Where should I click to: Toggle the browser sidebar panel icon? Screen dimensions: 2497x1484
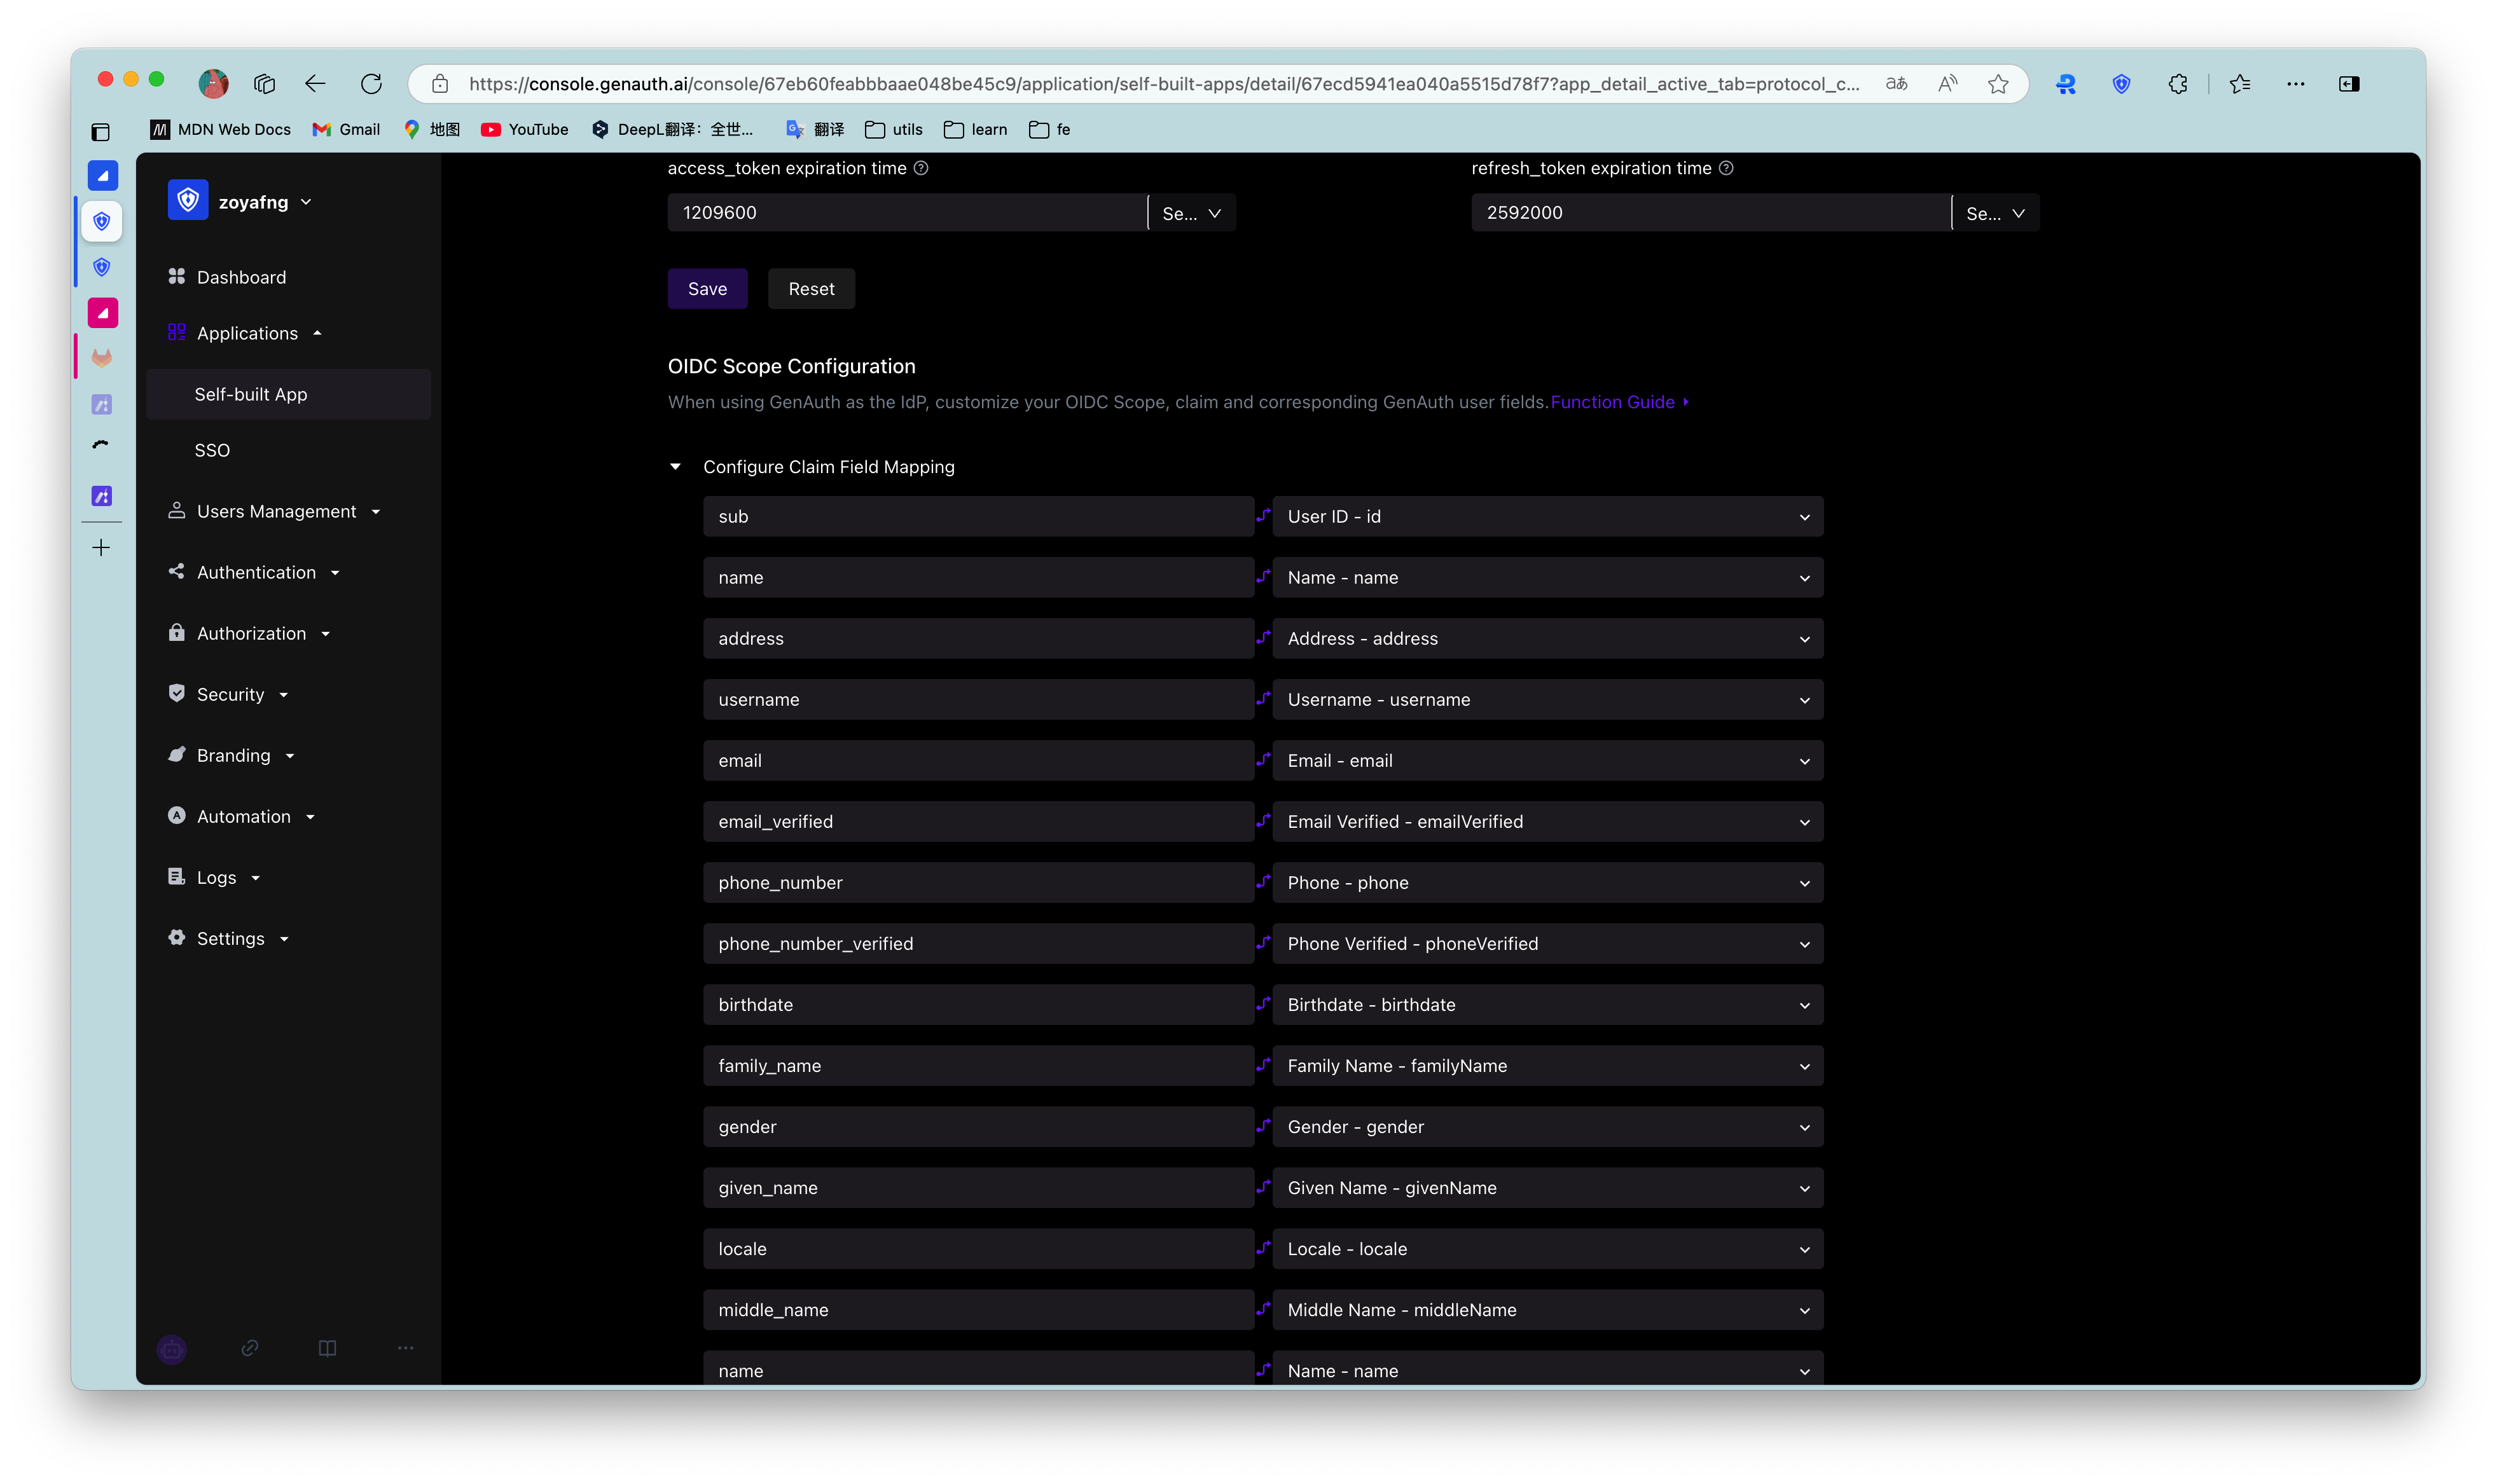[x=2350, y=84]
